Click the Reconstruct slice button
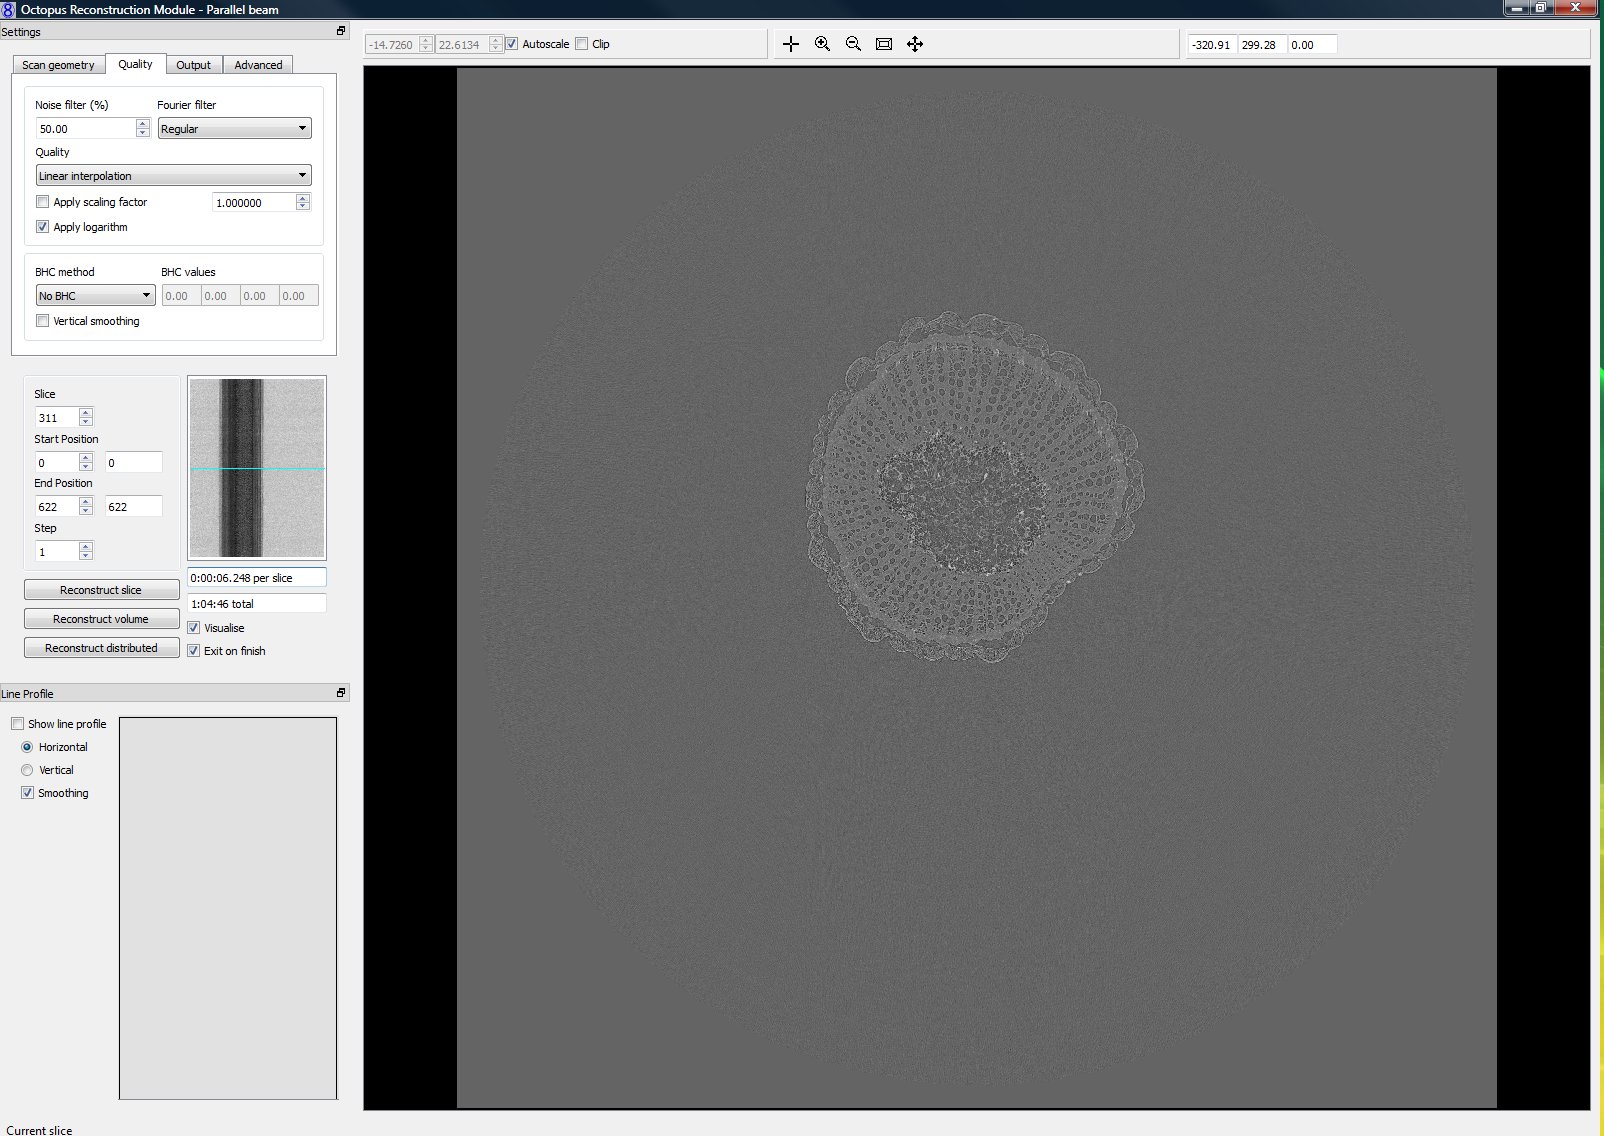This screenshot has width=1604, height=1136. 101,590
